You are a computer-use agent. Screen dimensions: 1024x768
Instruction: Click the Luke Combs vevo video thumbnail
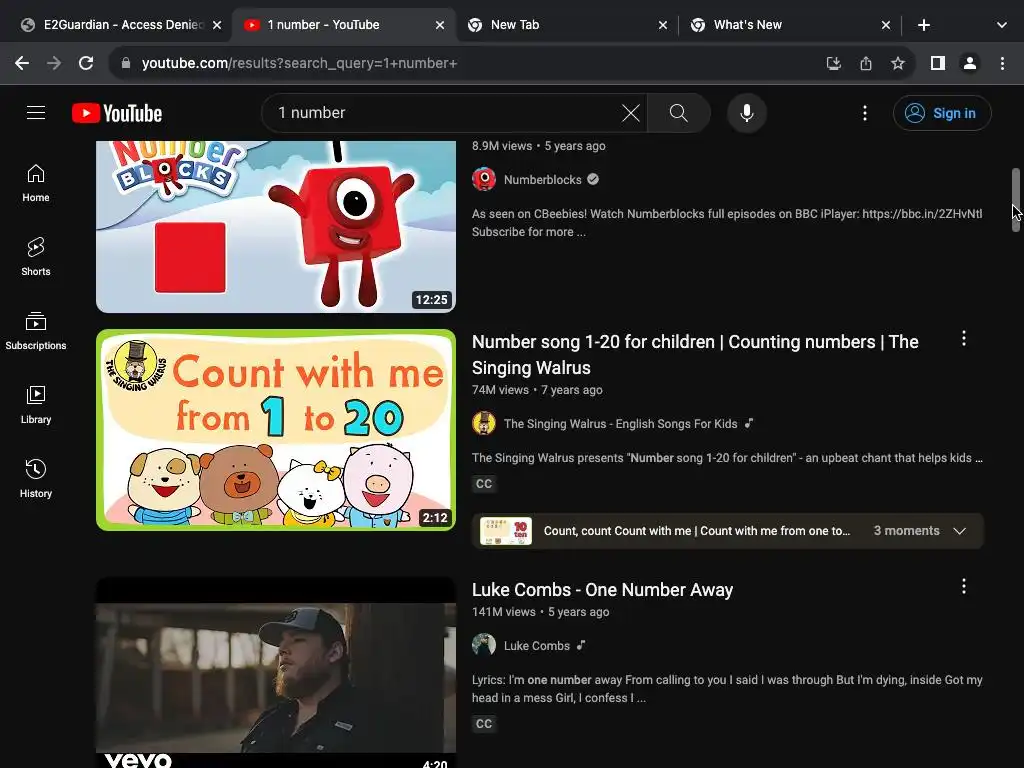(x=276, y=673)
